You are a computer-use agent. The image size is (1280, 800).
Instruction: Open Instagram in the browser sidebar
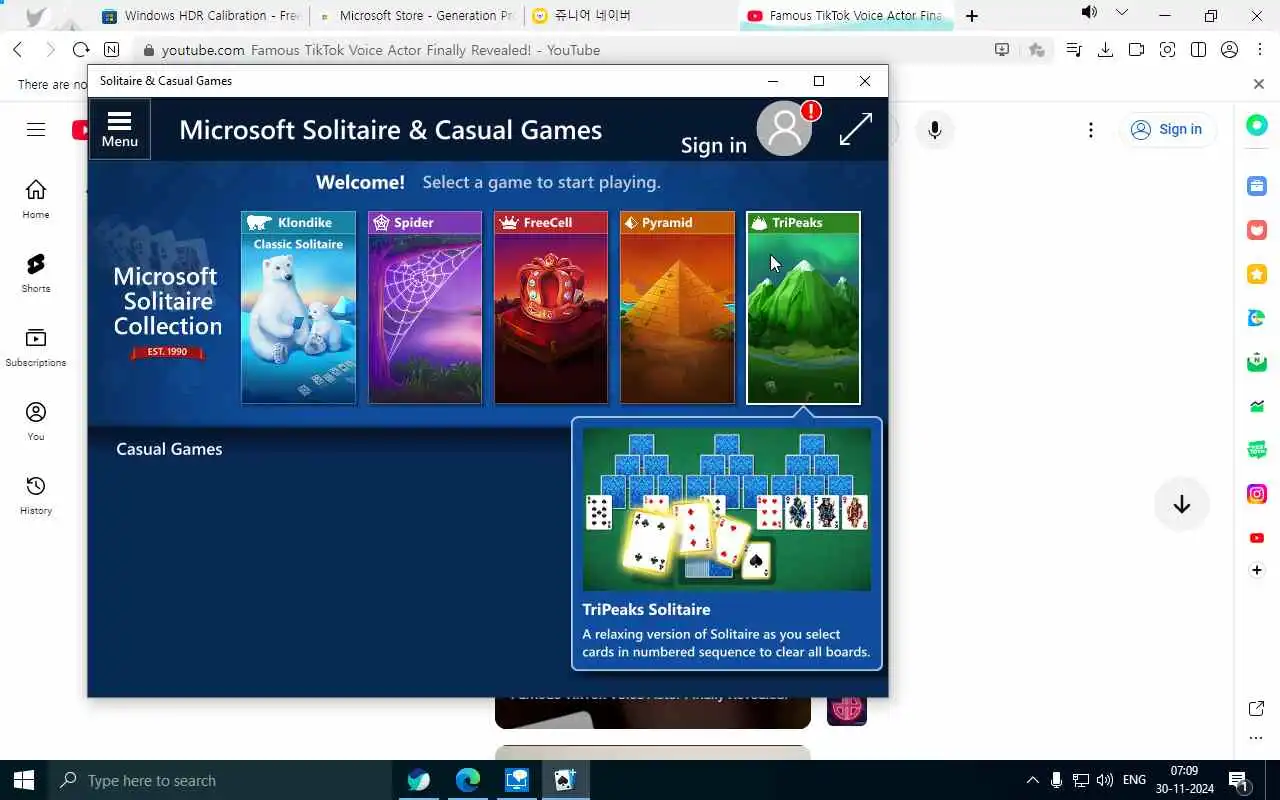tap(1257, 494)
